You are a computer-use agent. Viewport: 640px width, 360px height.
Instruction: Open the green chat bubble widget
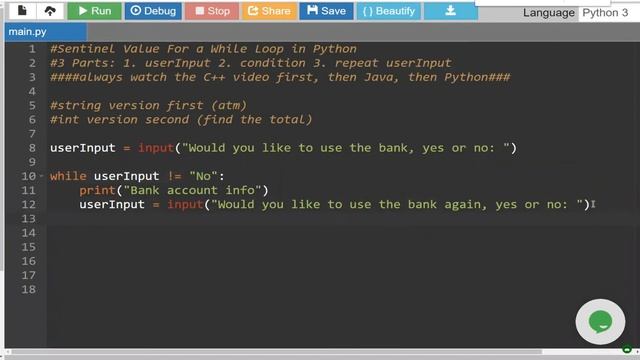[x=600, y=322]
